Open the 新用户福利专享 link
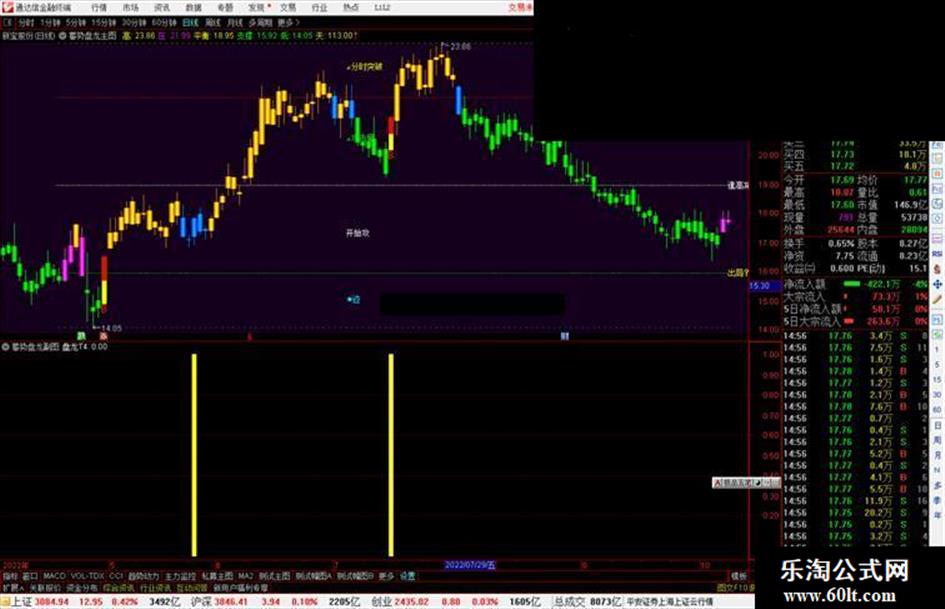Viewport: 945px width, 609px height. [x=241, y=588]
